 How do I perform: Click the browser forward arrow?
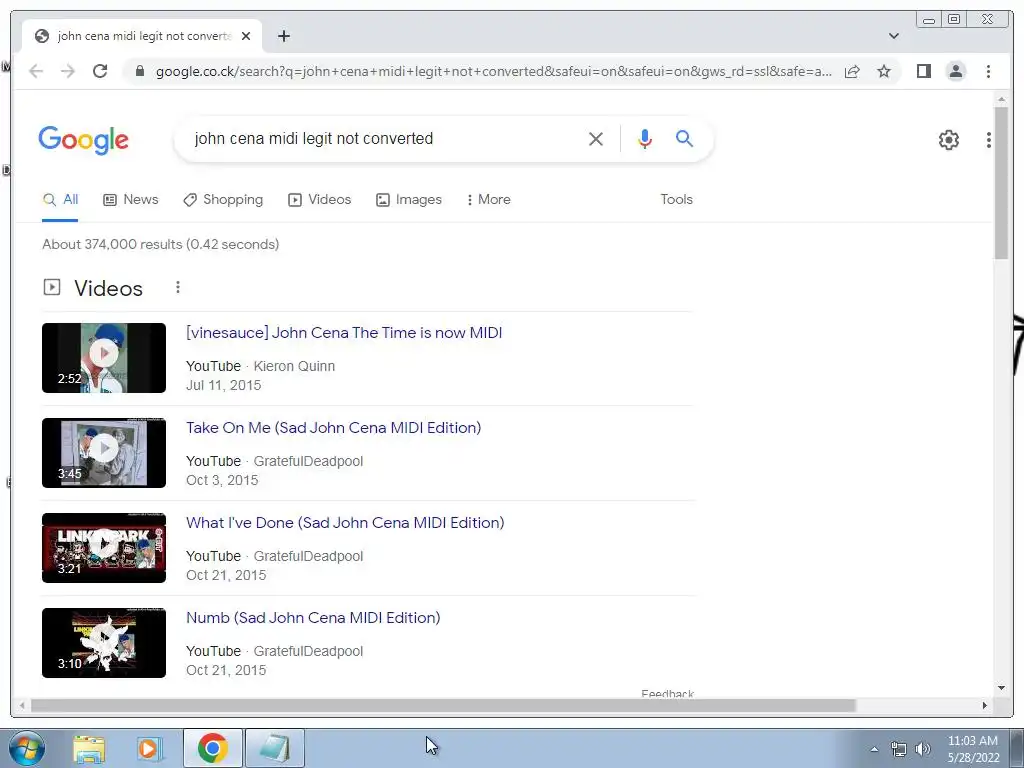click(68, 71)
